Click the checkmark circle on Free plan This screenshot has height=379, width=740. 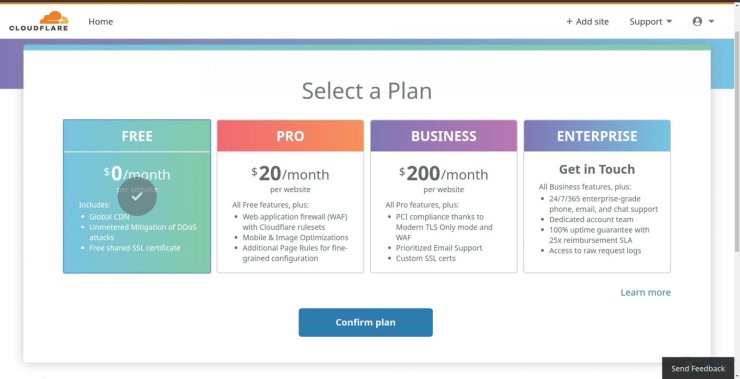coord(137,196)
